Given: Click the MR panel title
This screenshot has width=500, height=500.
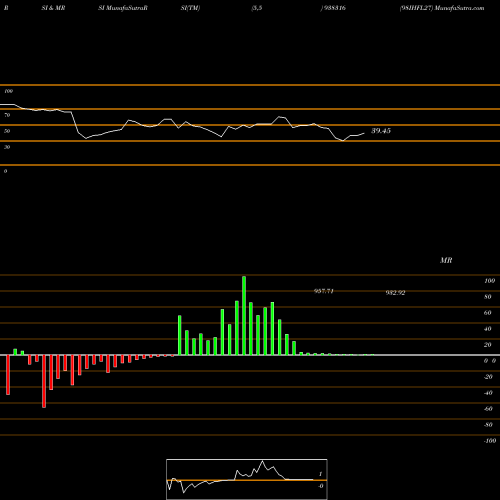Looking at the screenshot, I should pos(446,260).
